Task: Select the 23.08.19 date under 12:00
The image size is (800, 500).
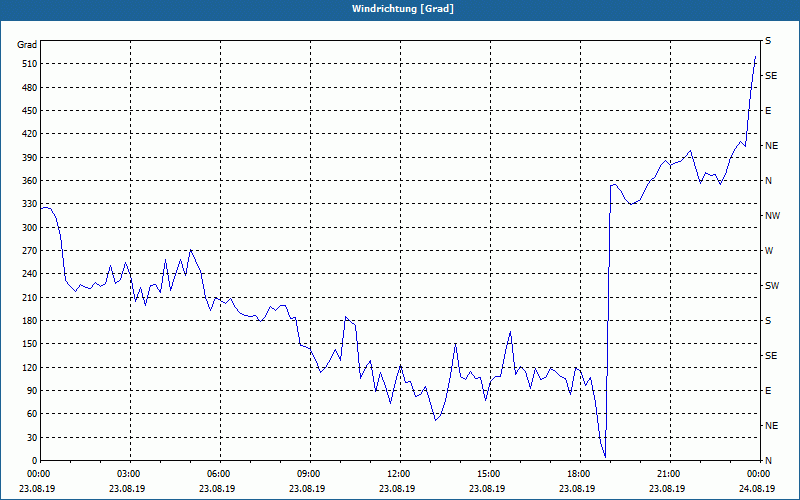Action: (397, 488)
